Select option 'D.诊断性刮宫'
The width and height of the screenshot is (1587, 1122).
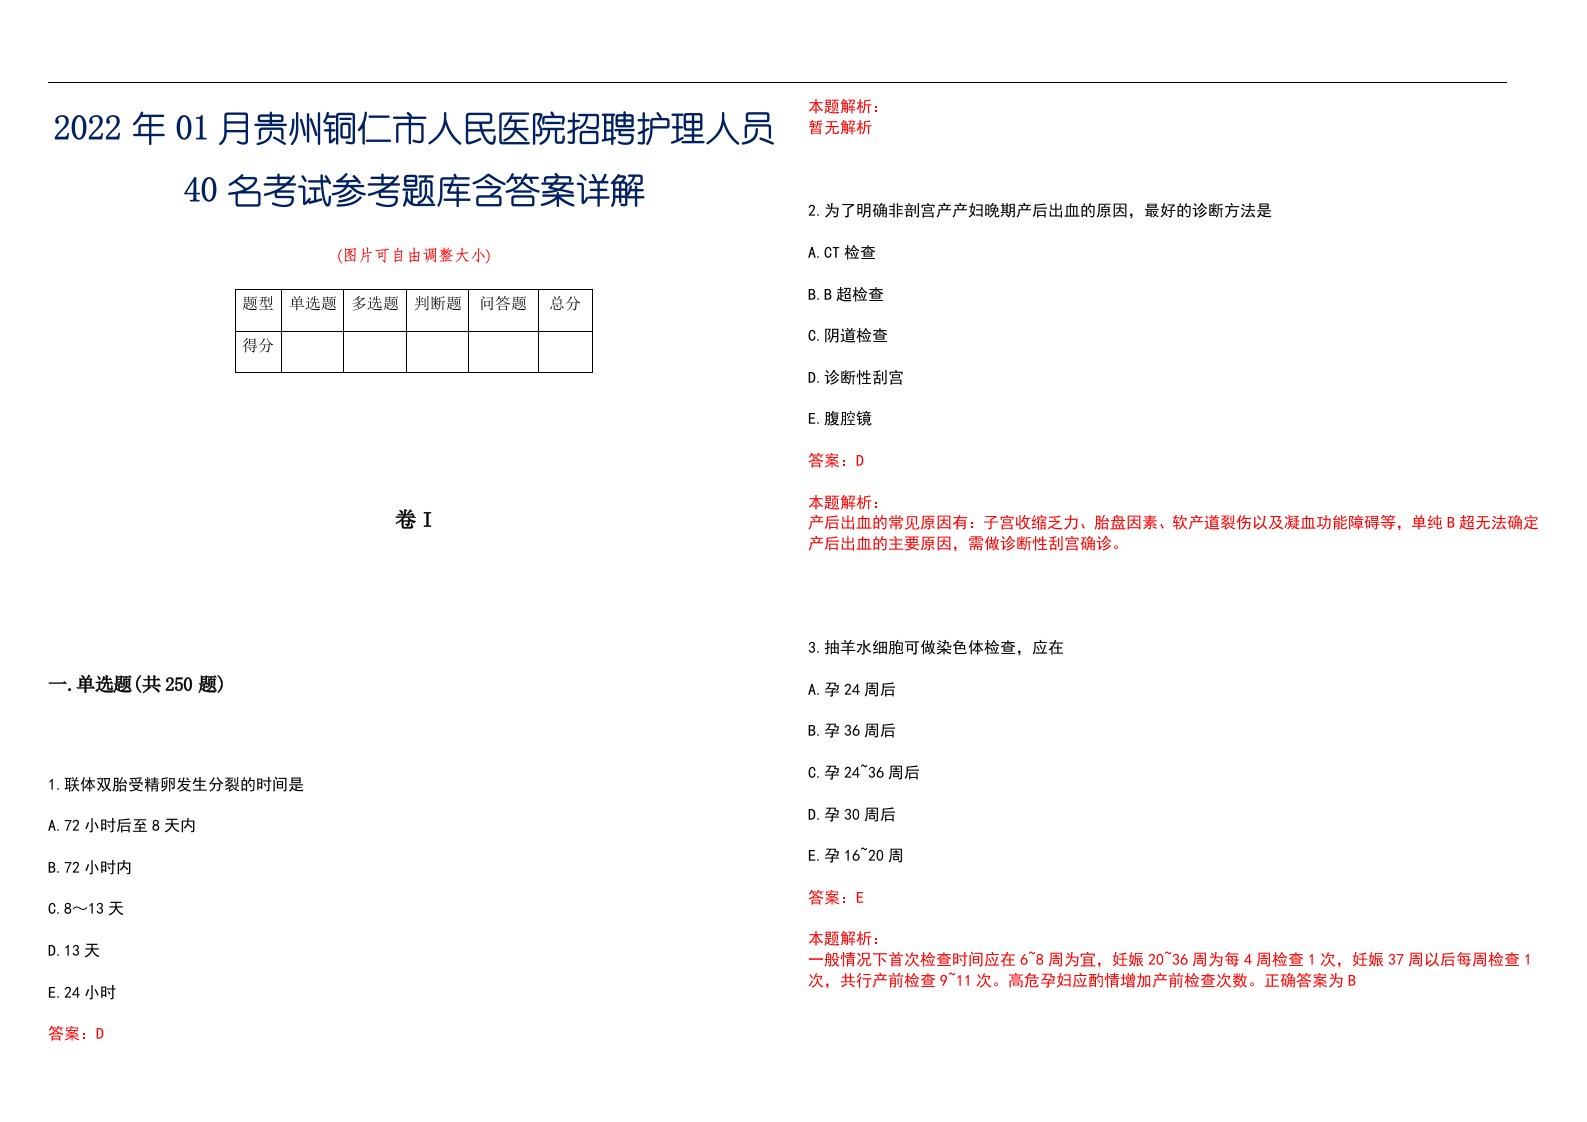(x=856, y=378)
